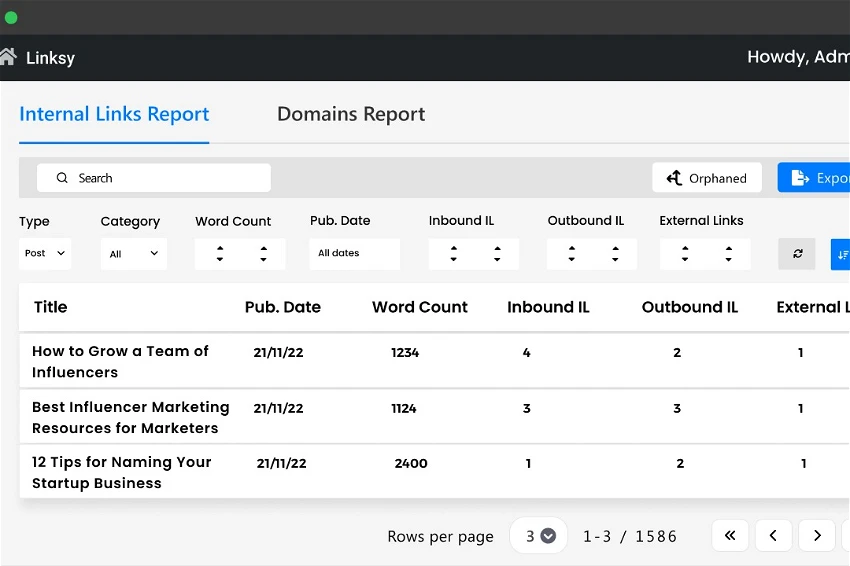Click the Export button icon
The width and height of the screenshot is (850, 566).
coord(800,178)
